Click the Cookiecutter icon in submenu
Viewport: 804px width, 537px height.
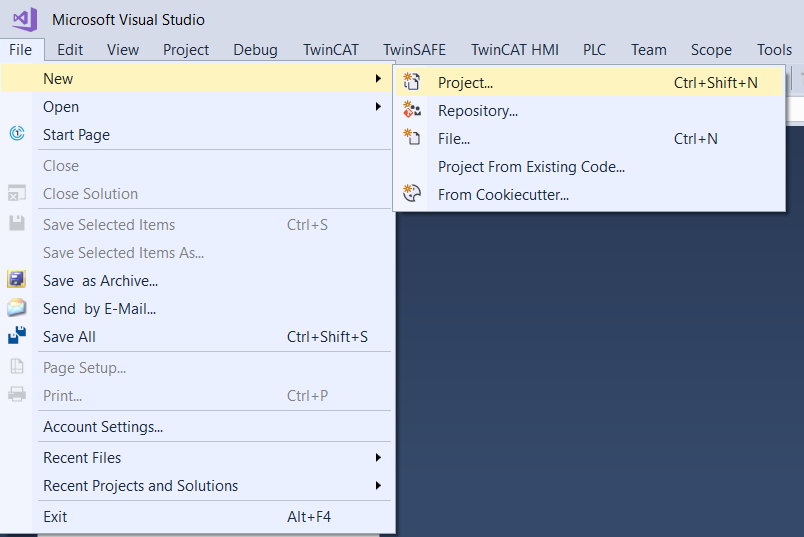[x=412, y=194]
